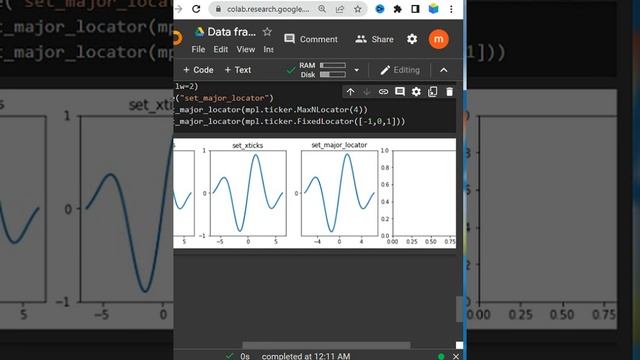
Task: Add a comment to the cell
Action: click(x=400, y=92)
